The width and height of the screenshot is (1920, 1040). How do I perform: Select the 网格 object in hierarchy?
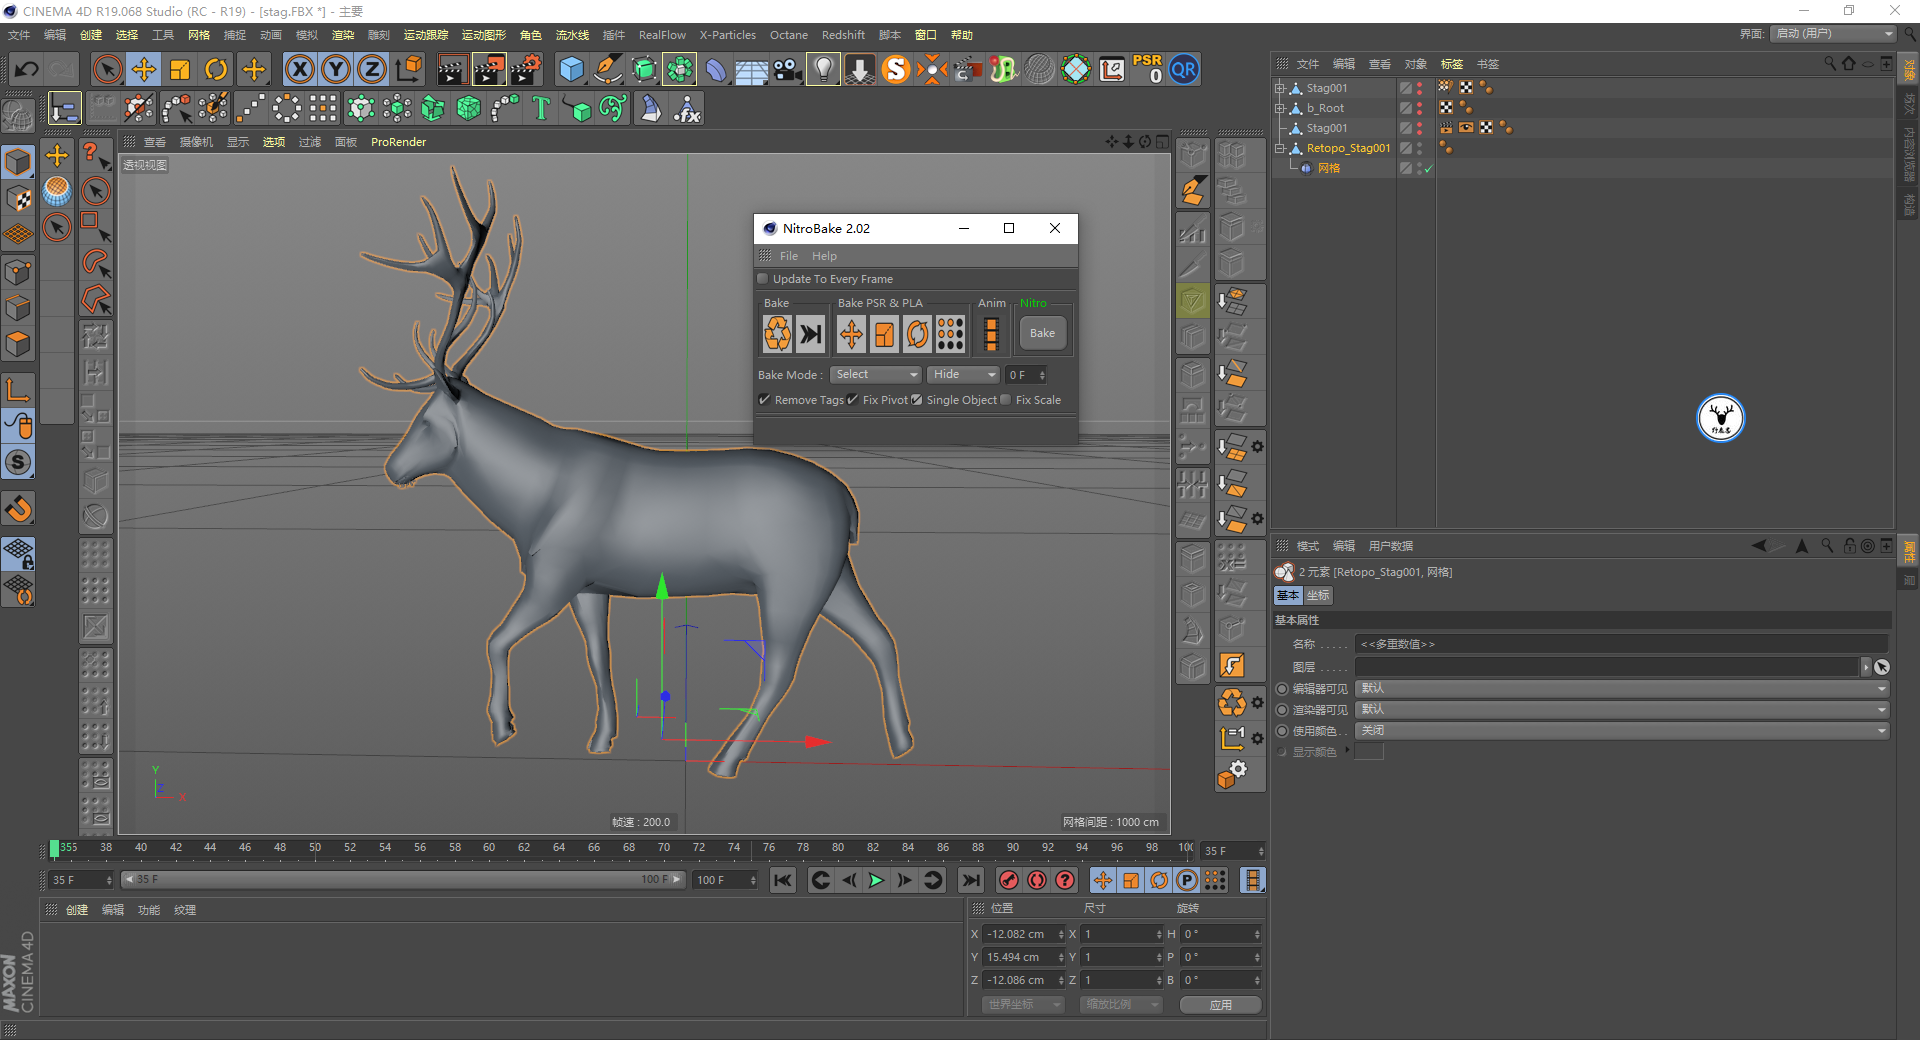tap(1329, 168)
